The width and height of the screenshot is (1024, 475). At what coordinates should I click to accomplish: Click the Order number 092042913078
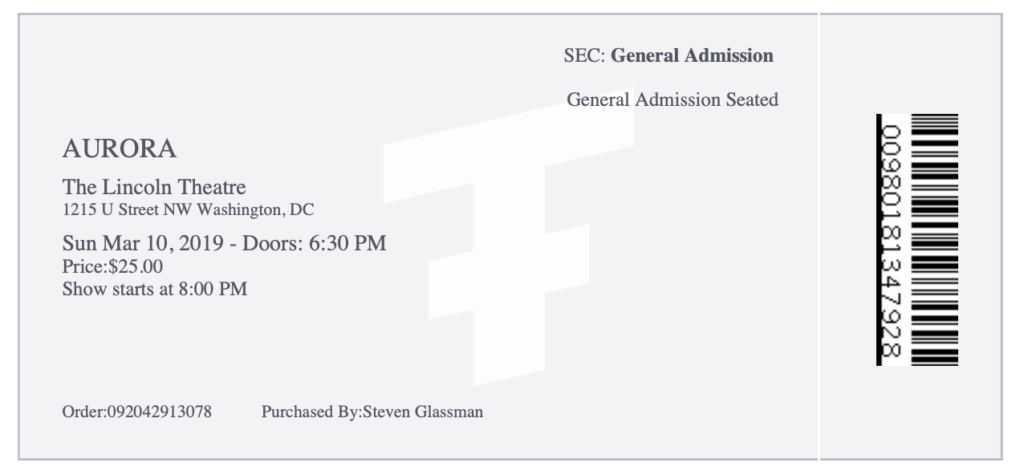click(x=136, y=412)
